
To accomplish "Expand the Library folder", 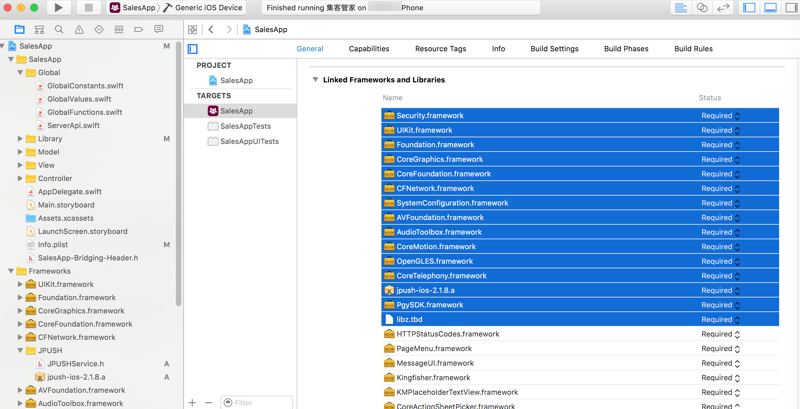I will click(x=20, y=139).
